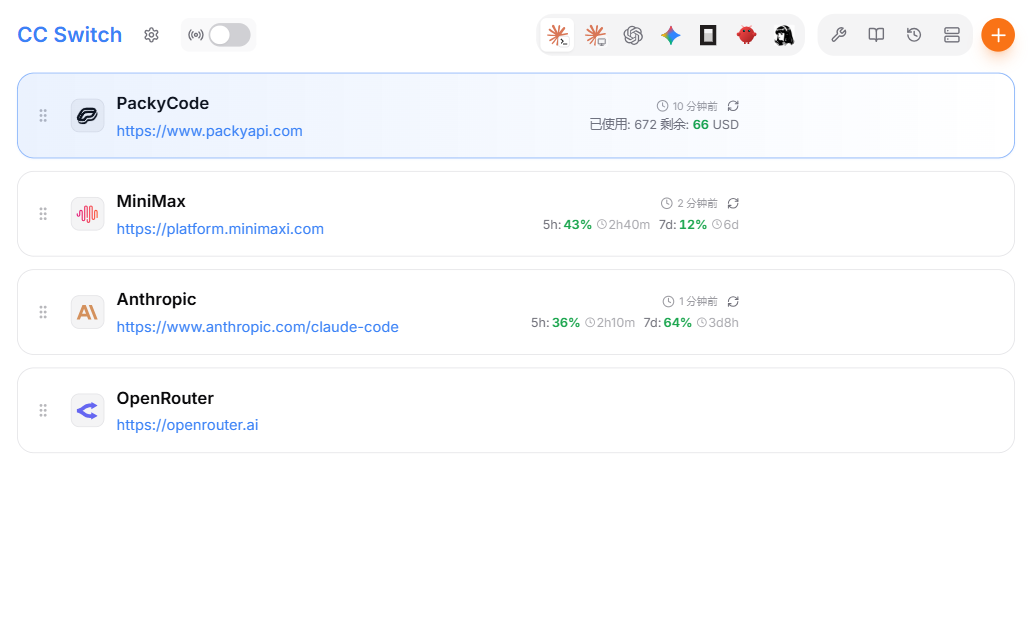Viewport: 1028px width, 623px height.
Task: Click the MiniMax drag handle
Action: click(x=43, y=214)
